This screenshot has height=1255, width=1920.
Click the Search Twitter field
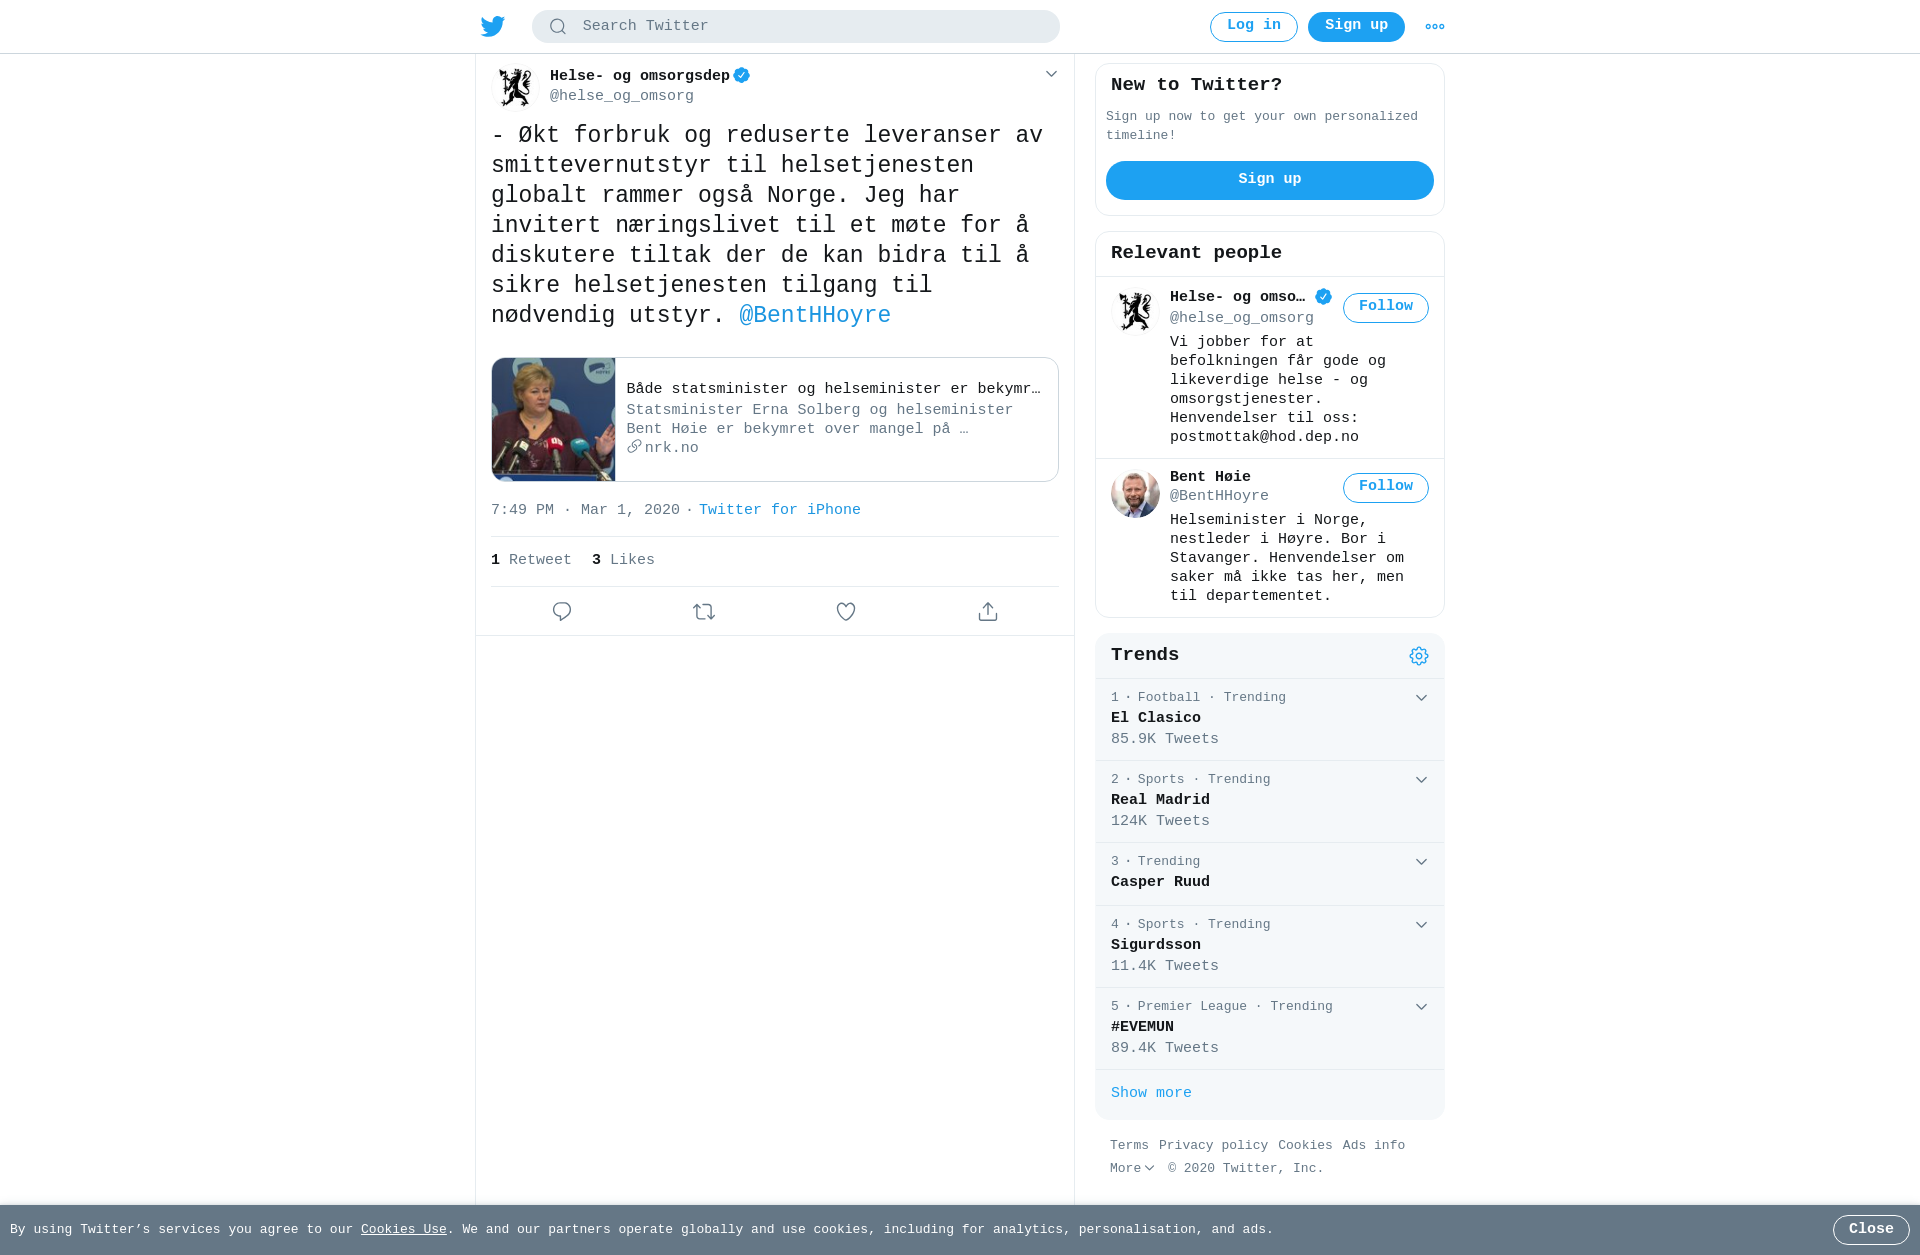click(x=796, y=27)
